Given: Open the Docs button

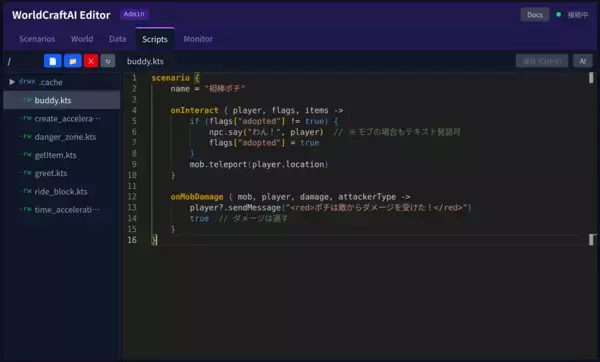Looking at the screenshot, I should [535, 15].
